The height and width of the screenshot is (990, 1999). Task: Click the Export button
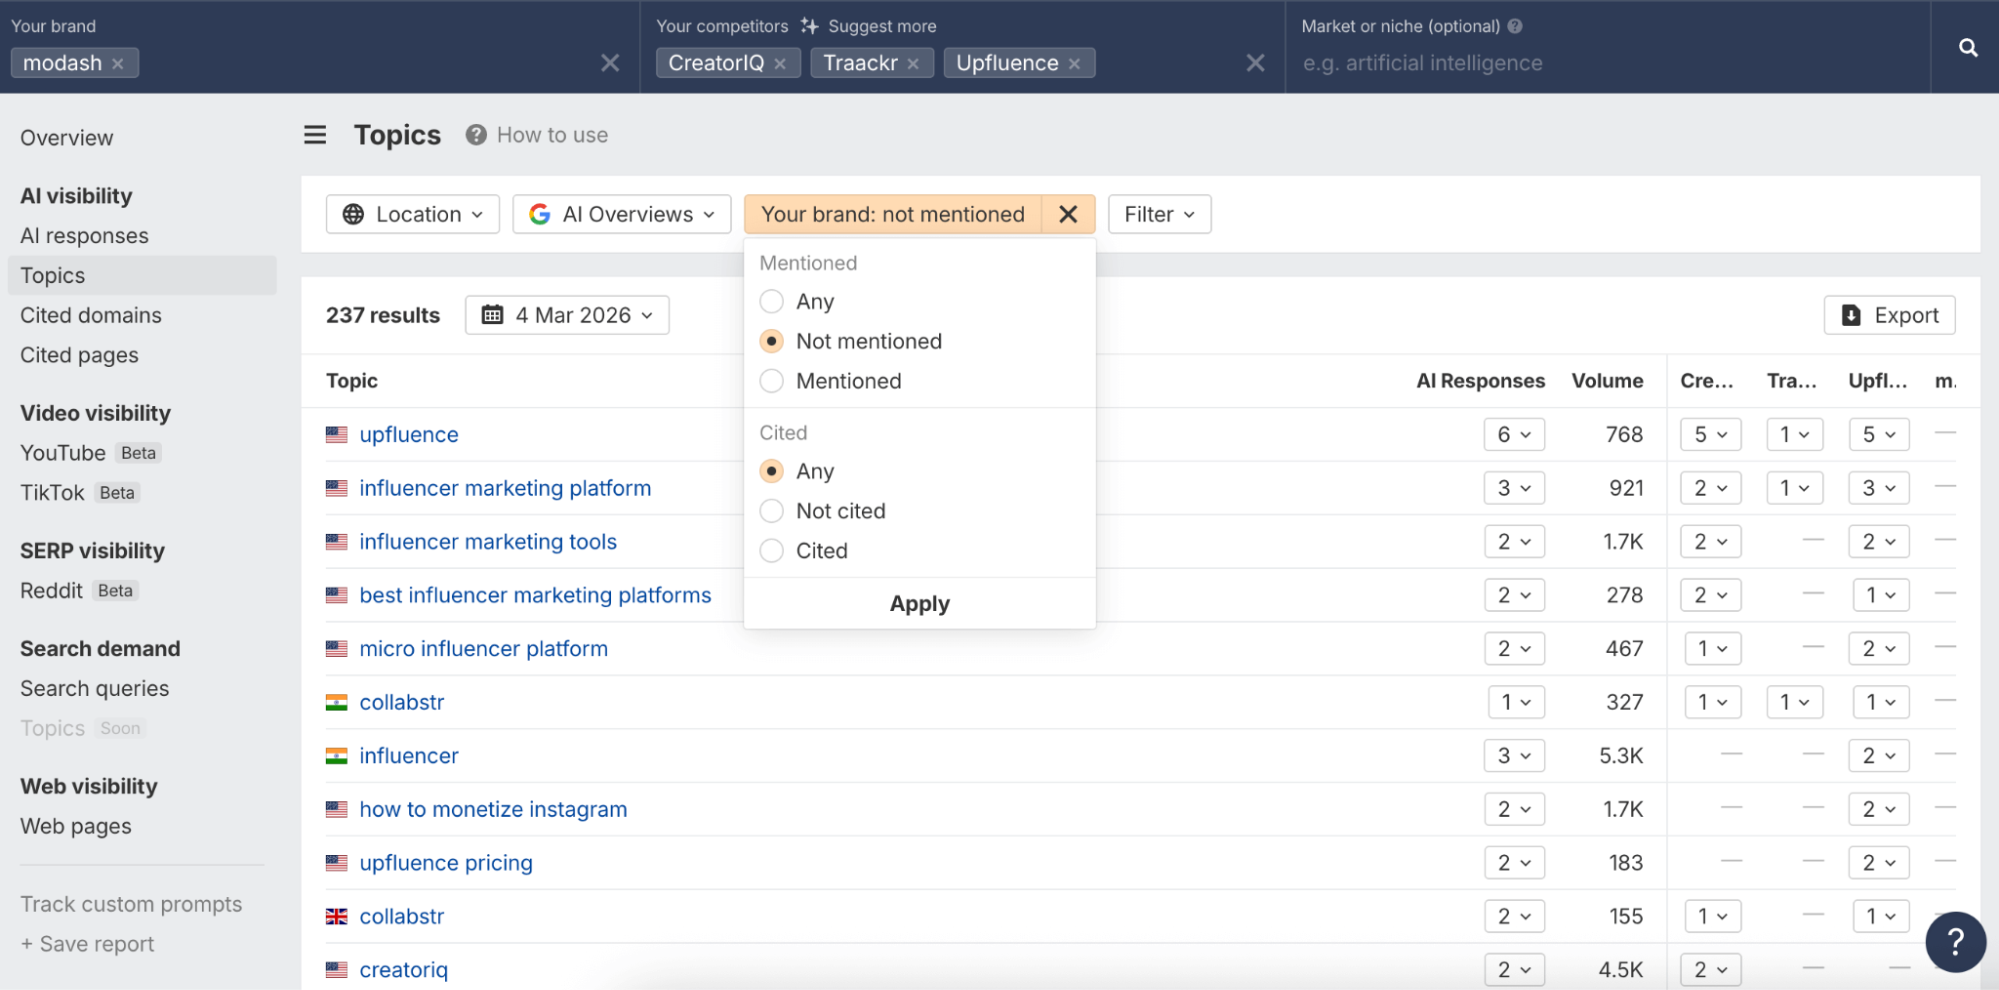[1889, 315]
